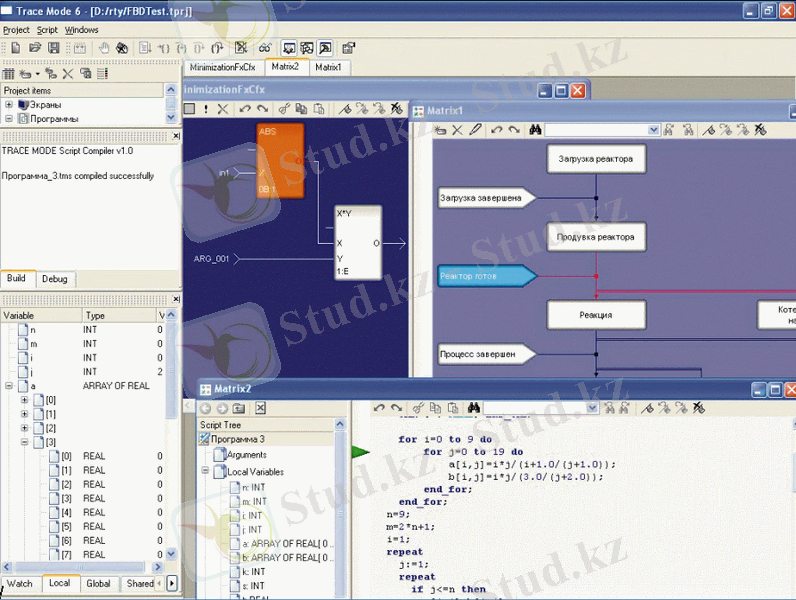Select the Global variables tab
The image size is (796, 600).
(x=98, y=583)
